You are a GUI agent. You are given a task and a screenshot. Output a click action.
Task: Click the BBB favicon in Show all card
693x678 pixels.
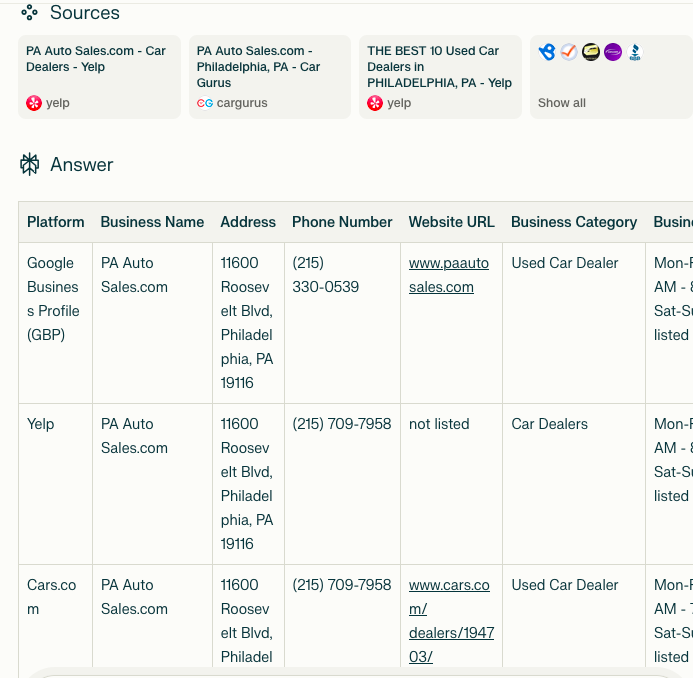pos(635,52)
